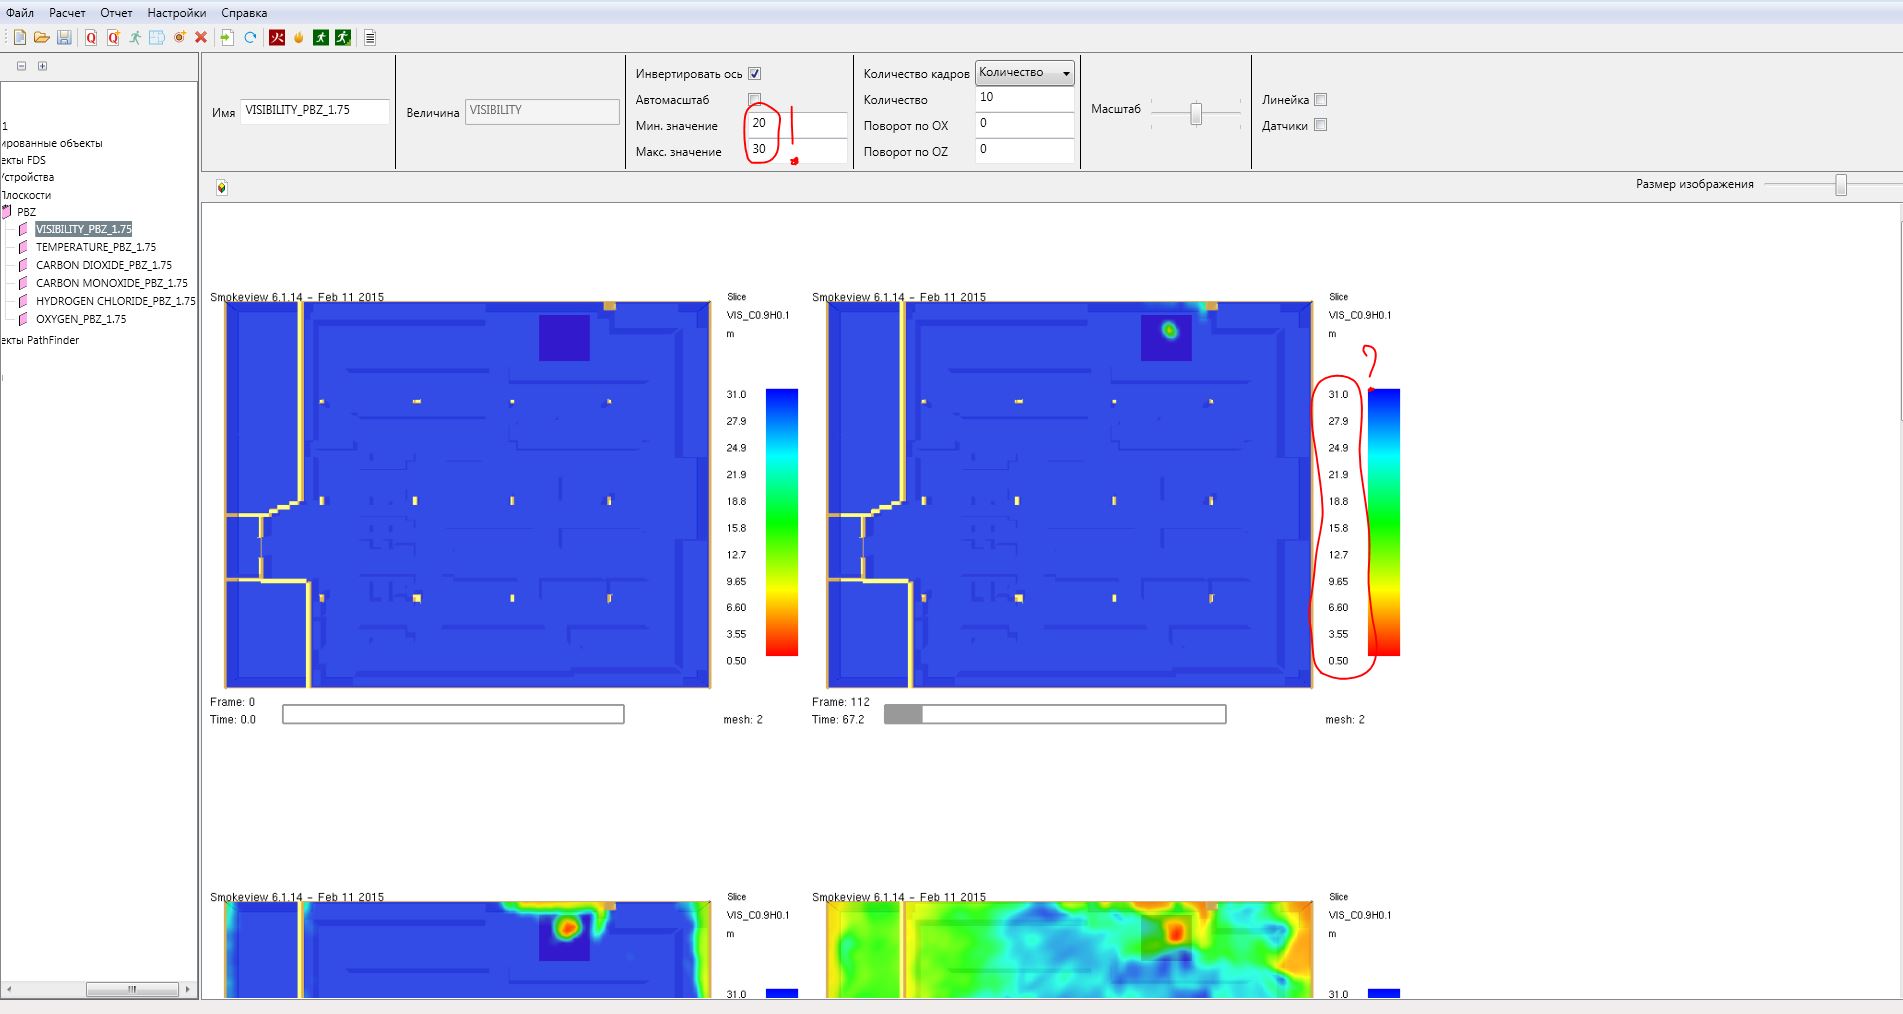Click the pink PBZ folder icon
This screenshot has height=1014, width=1903.
(x=7, y=211)
